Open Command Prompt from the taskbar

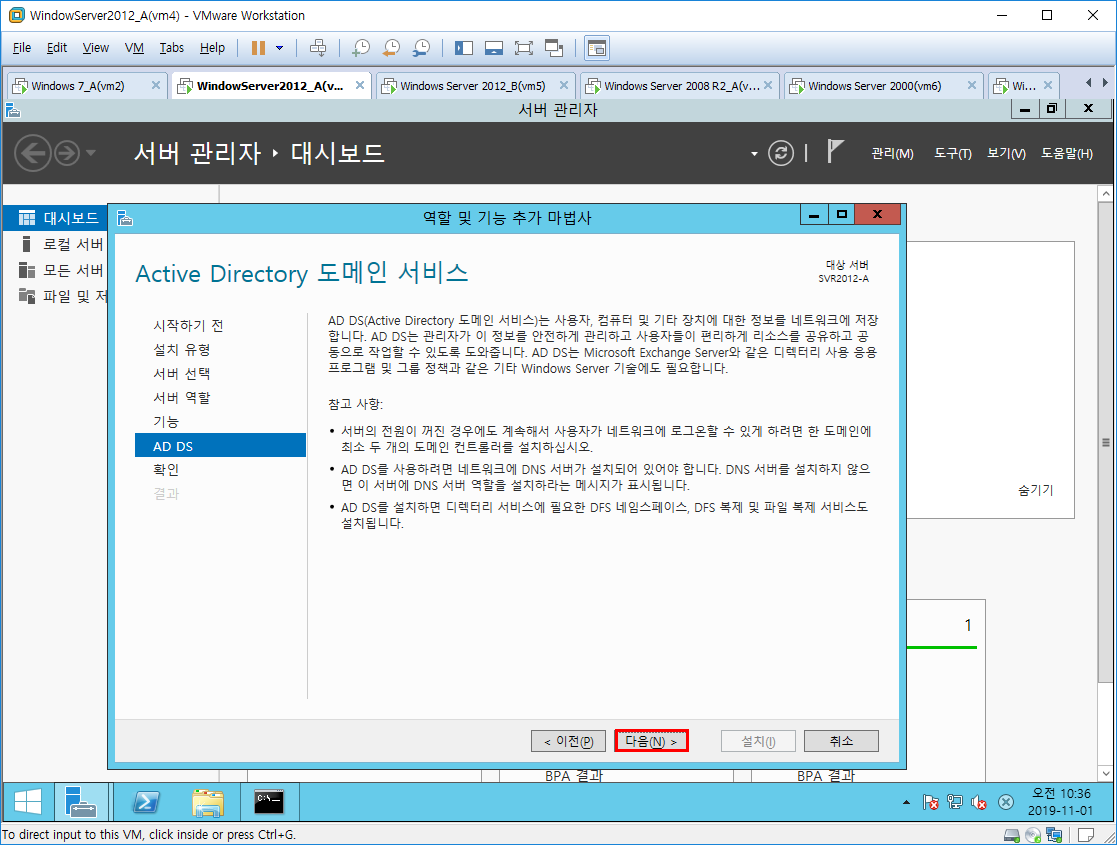click(x=269, y=802)
